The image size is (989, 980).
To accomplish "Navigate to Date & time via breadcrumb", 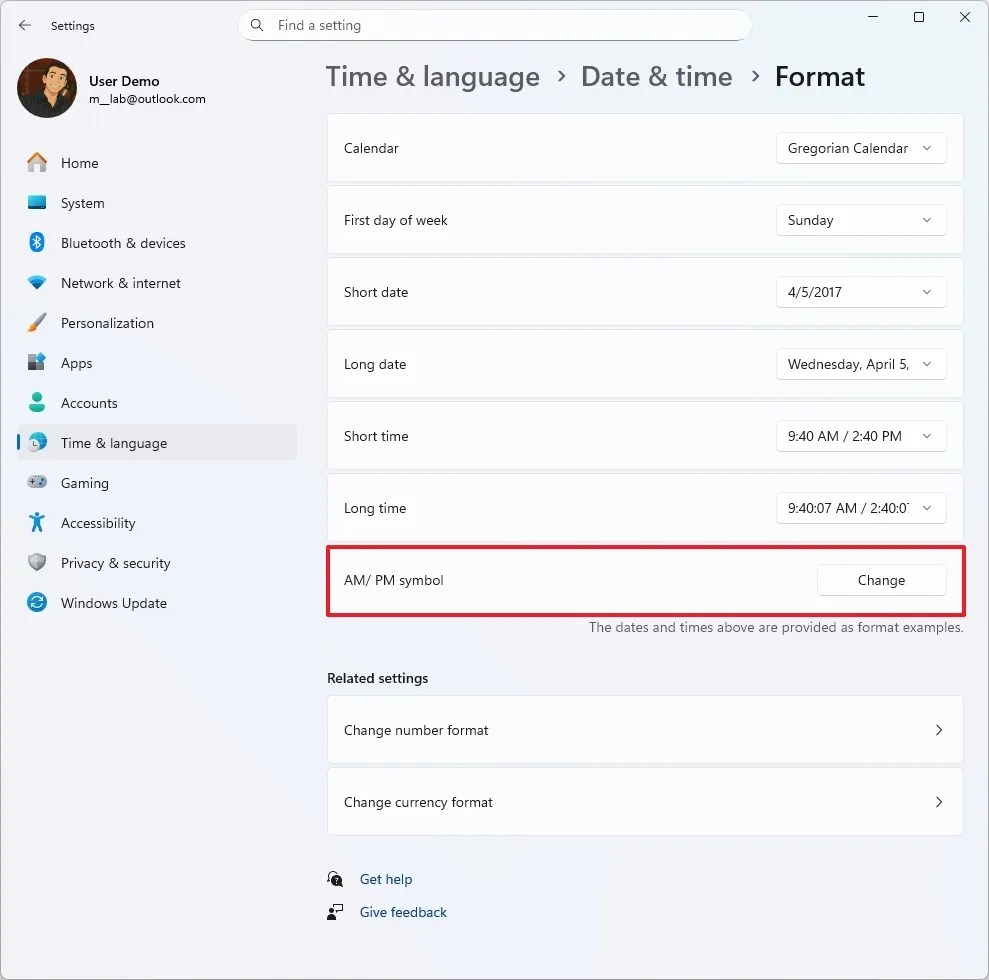I will click(x=657, y=76).
